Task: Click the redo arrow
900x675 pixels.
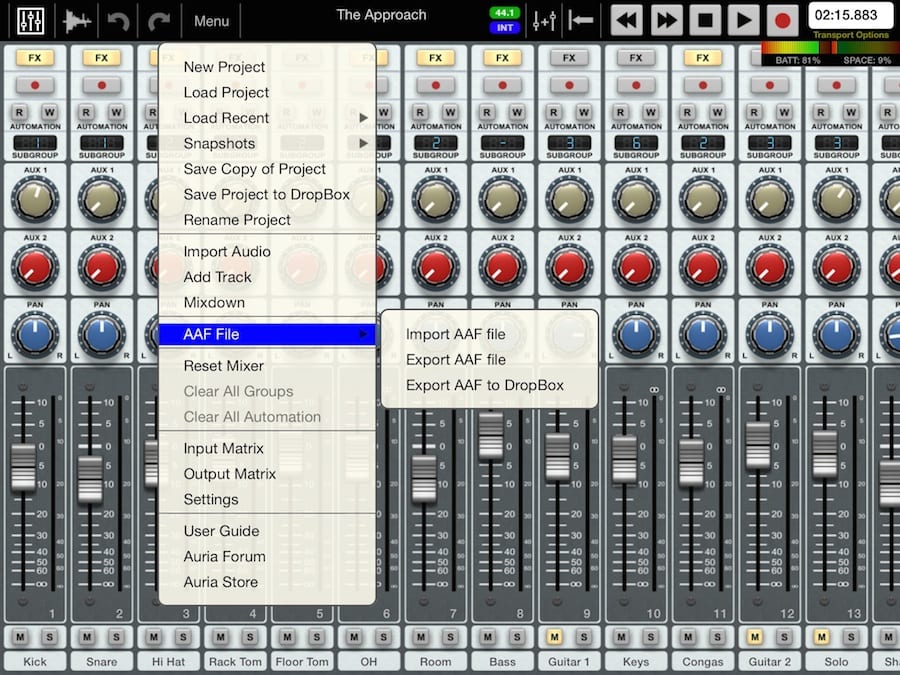Action: tap(159, 20)
